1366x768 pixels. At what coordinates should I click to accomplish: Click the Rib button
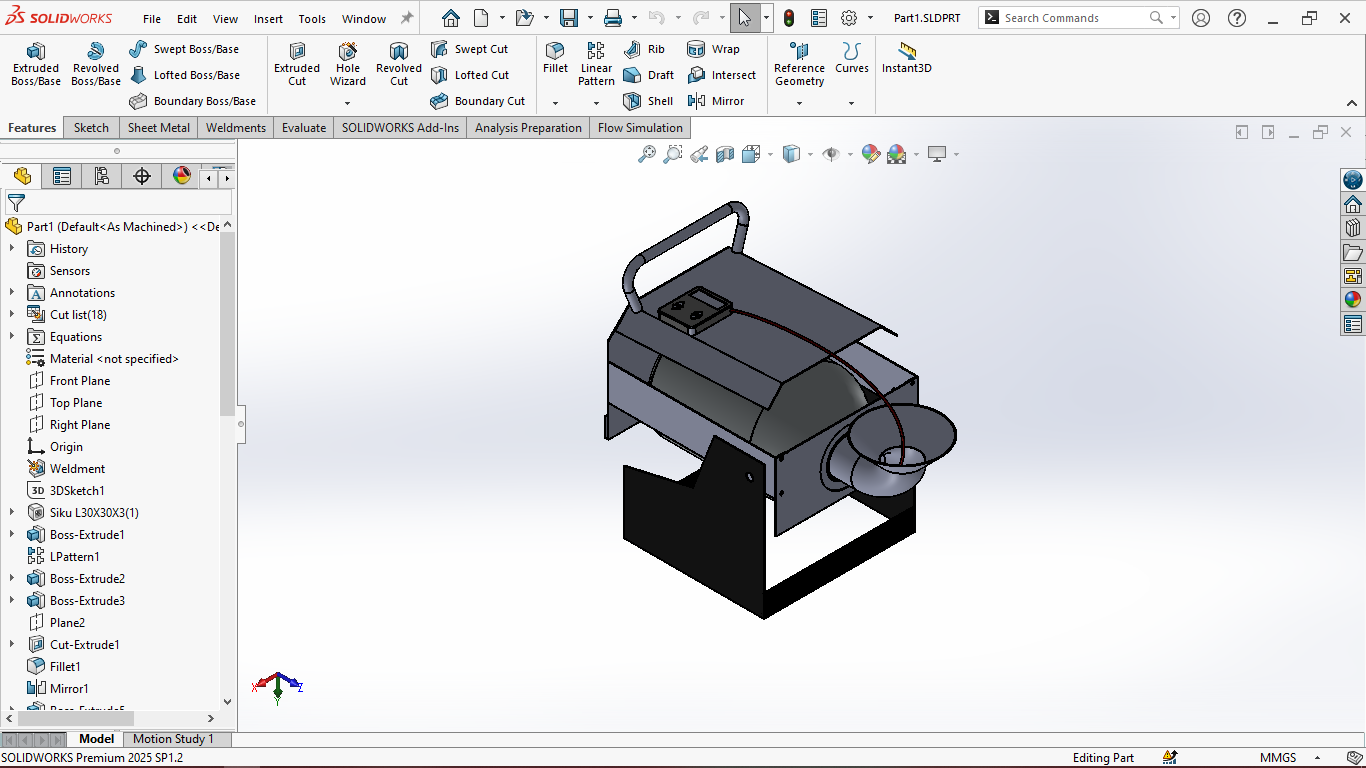tap(644, 49)
